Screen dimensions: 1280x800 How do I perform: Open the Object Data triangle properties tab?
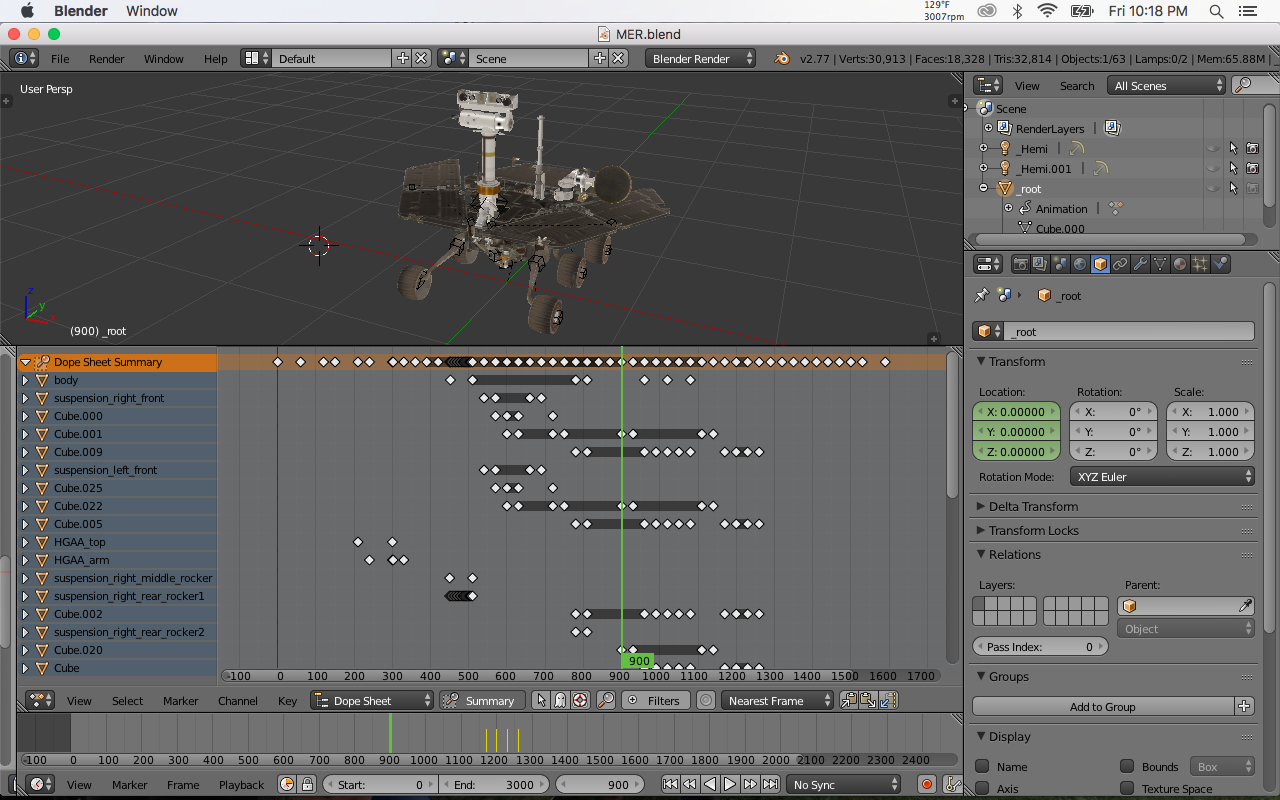tap(1161, 265)
